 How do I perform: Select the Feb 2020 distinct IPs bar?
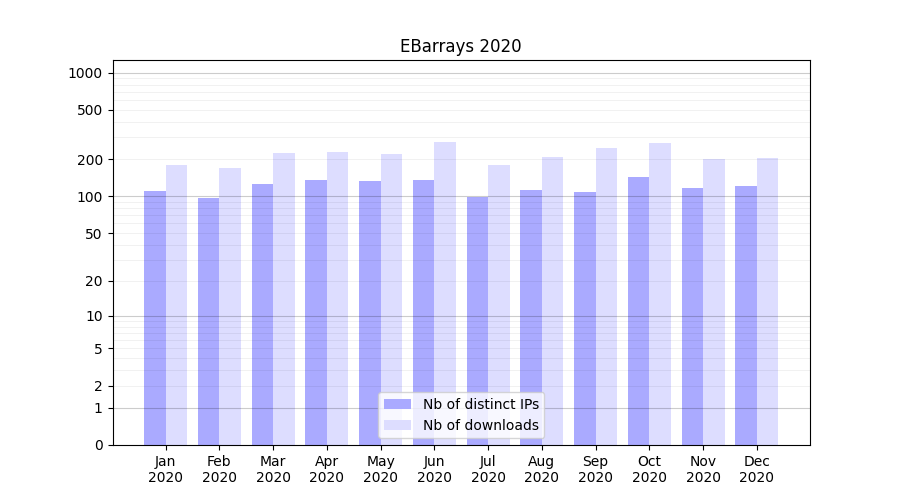point(208,320)
